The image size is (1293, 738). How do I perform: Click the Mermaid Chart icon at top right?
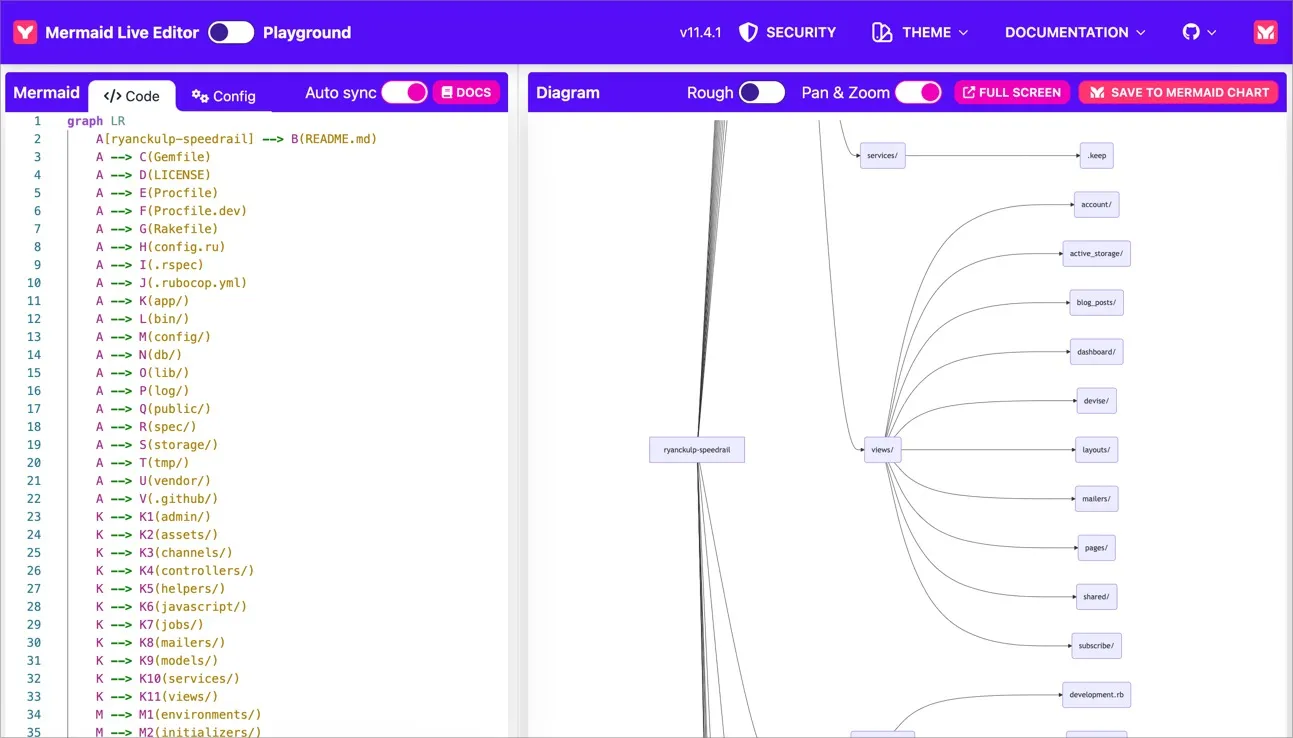(x=1265, y=32)
